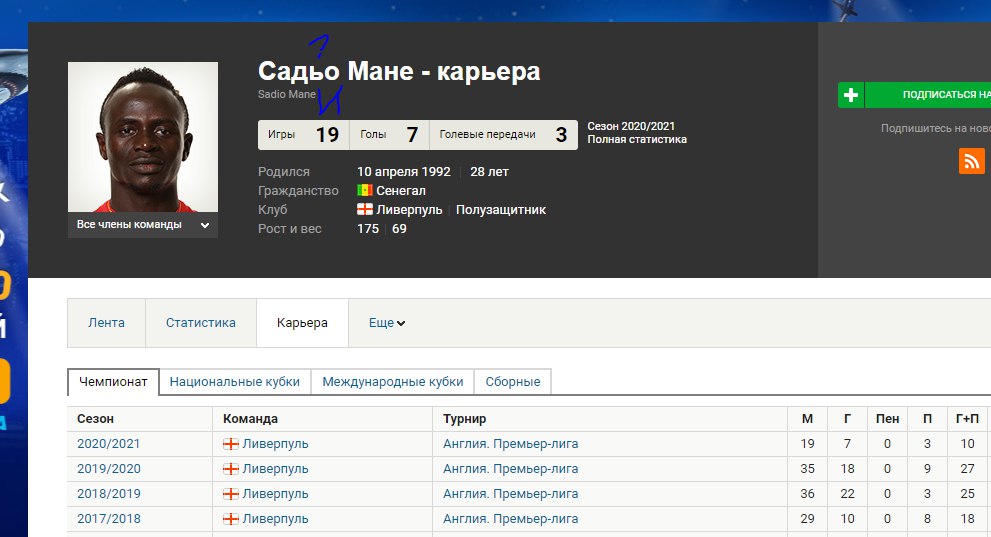Screen dimensions: 991x537
Task: Open Англия. Премьер-лига link in 2020/2021 row
Action: coord(511,444)
